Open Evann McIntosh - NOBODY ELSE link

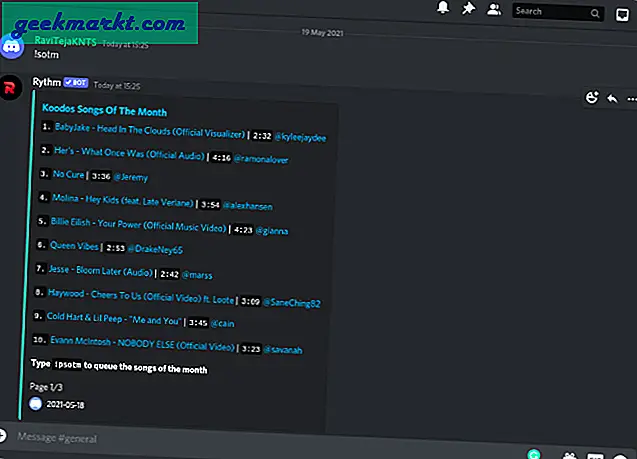(143, 343)
